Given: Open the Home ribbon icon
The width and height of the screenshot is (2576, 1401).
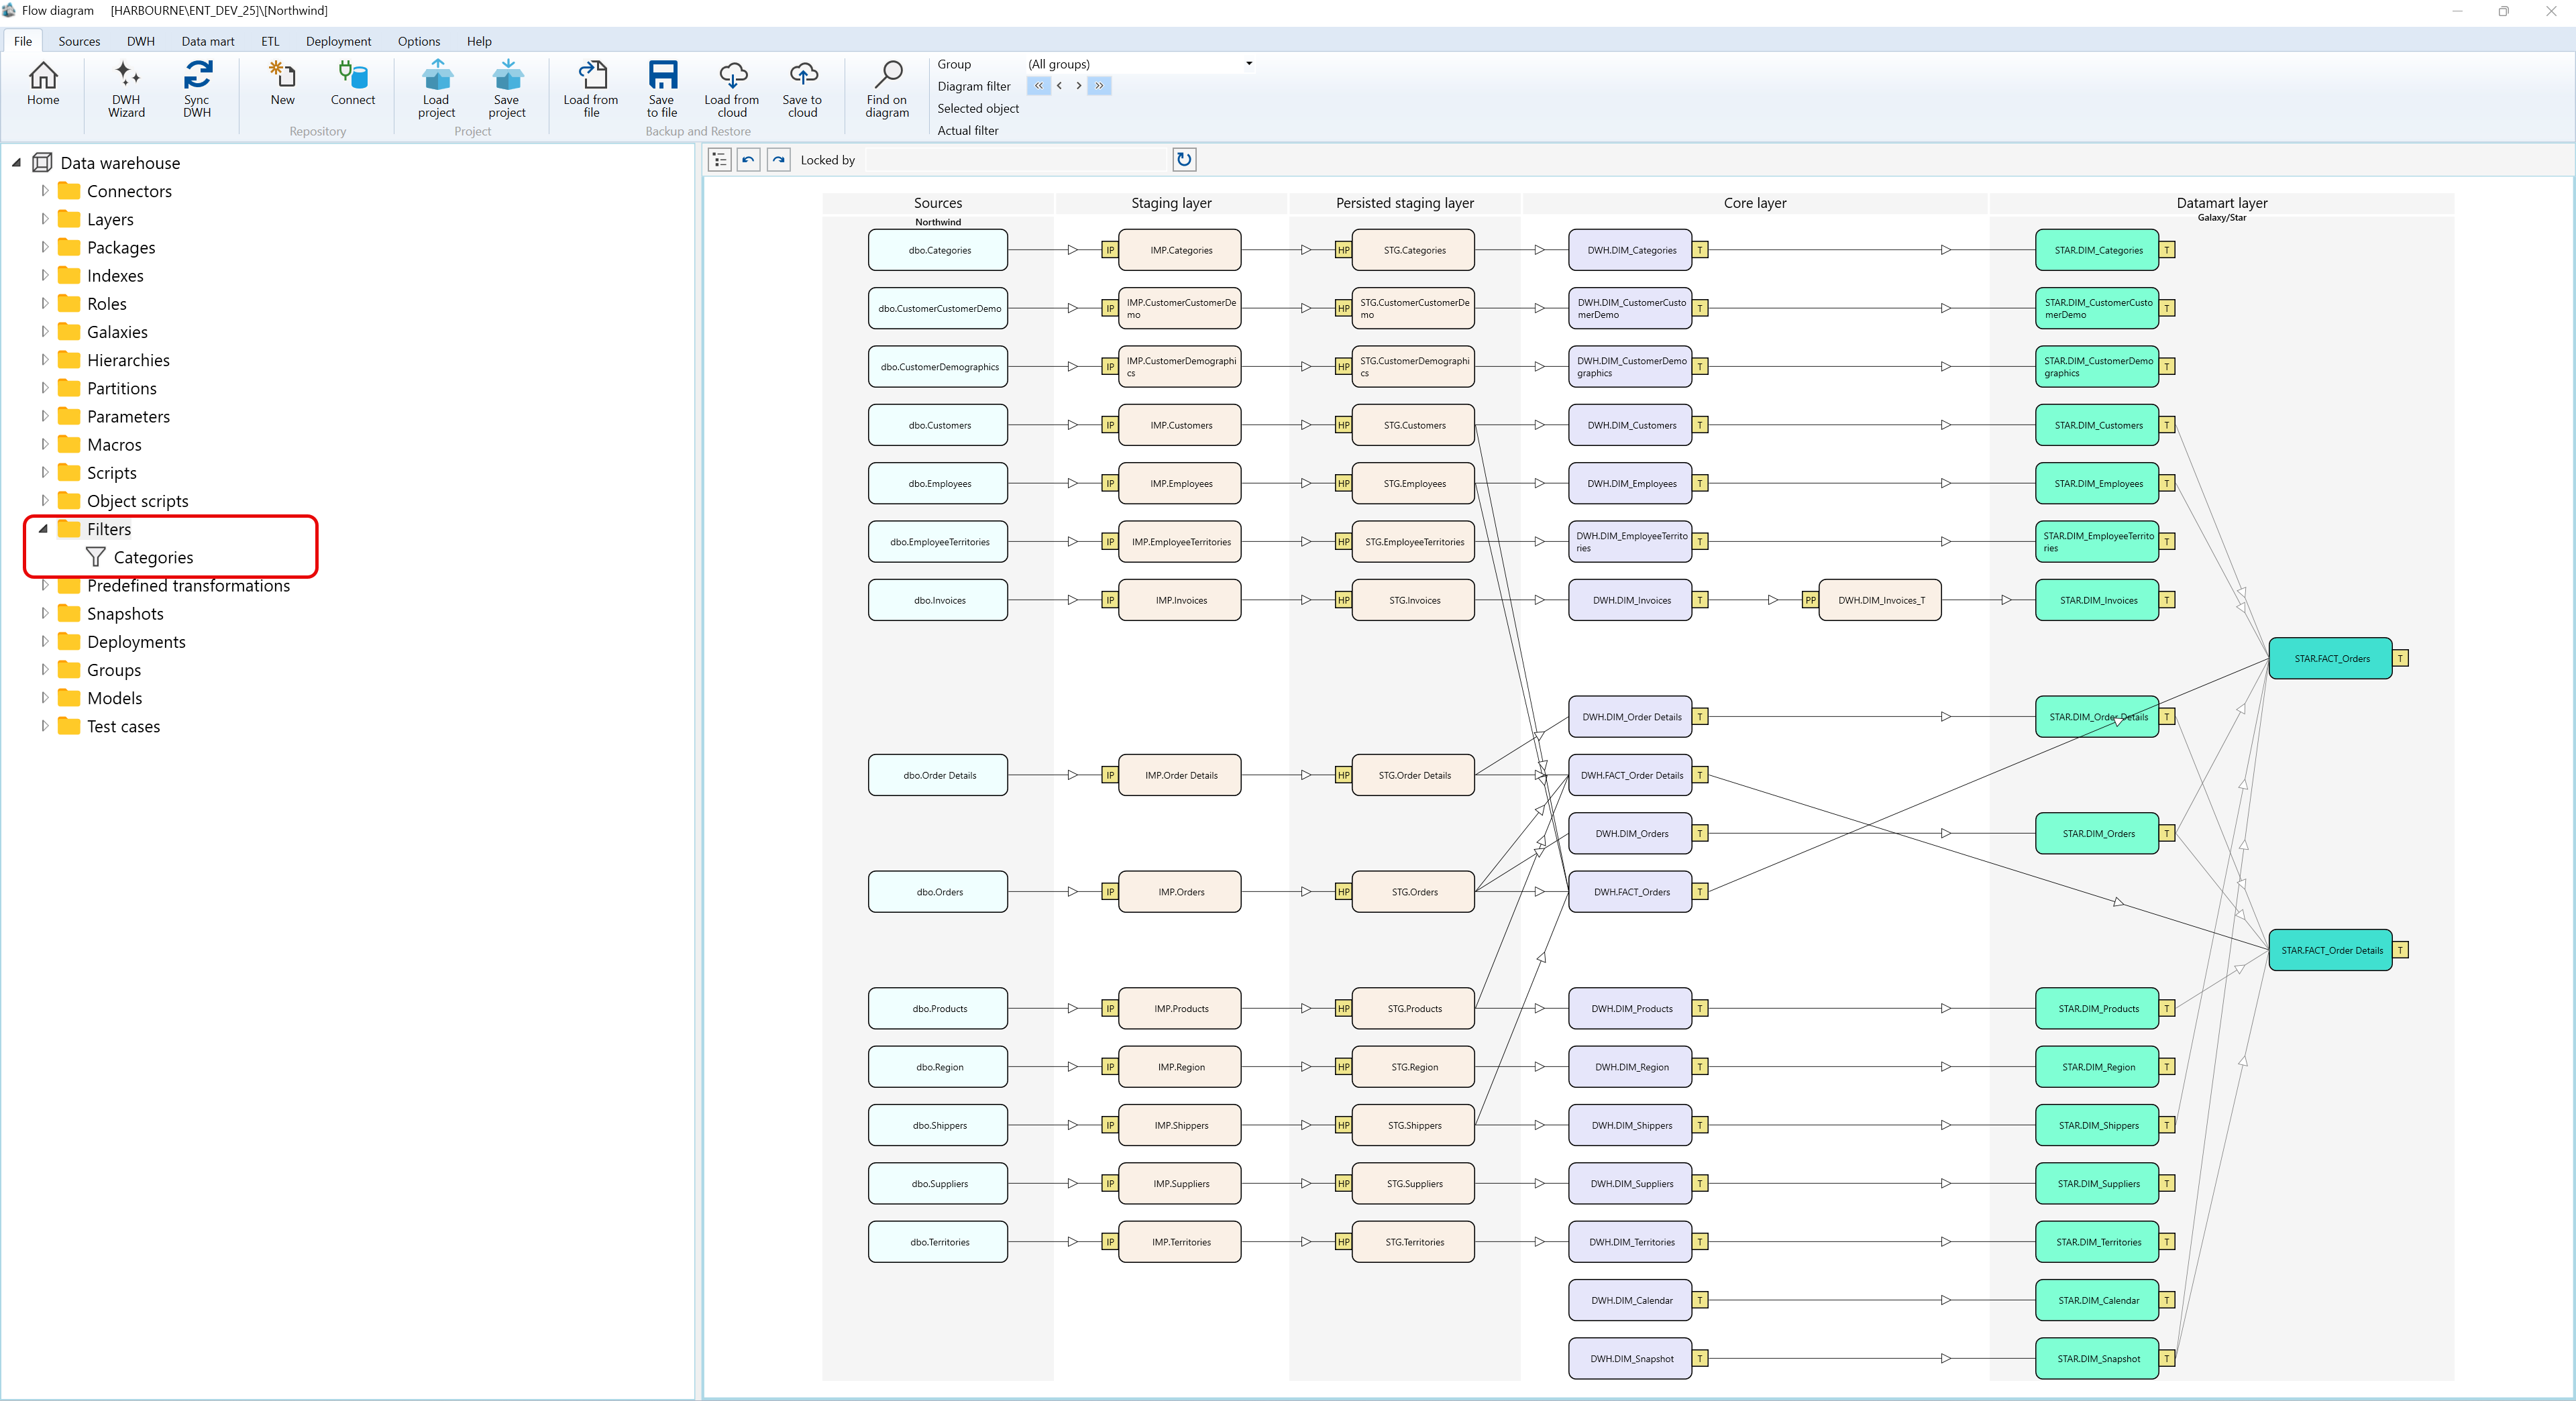Looking at the screenshot, I should click(43, 84).
